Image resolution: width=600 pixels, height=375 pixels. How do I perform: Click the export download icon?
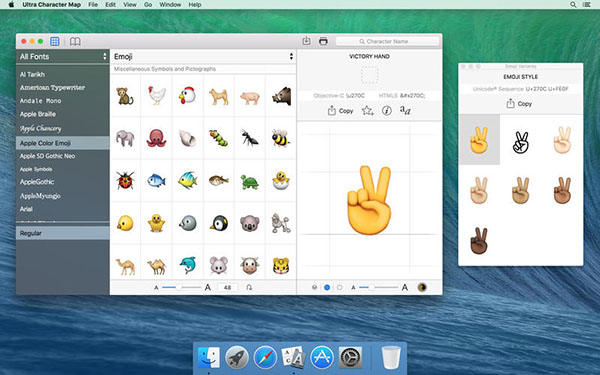pos(306,41)
